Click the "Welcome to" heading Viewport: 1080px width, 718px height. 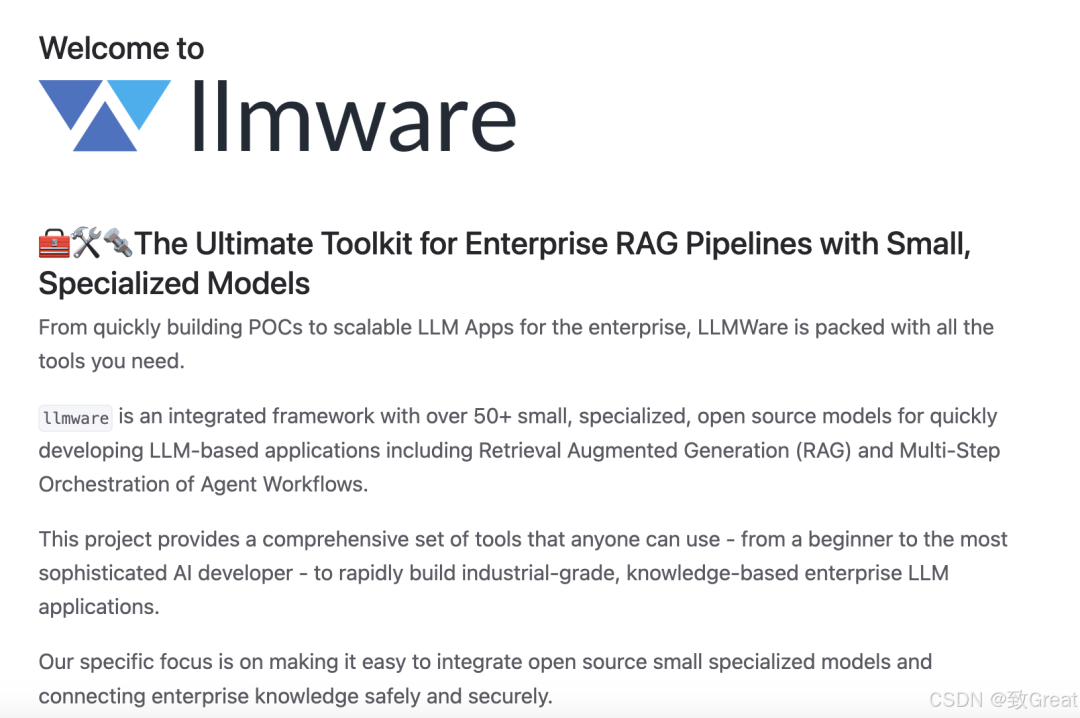click(121, 48)
